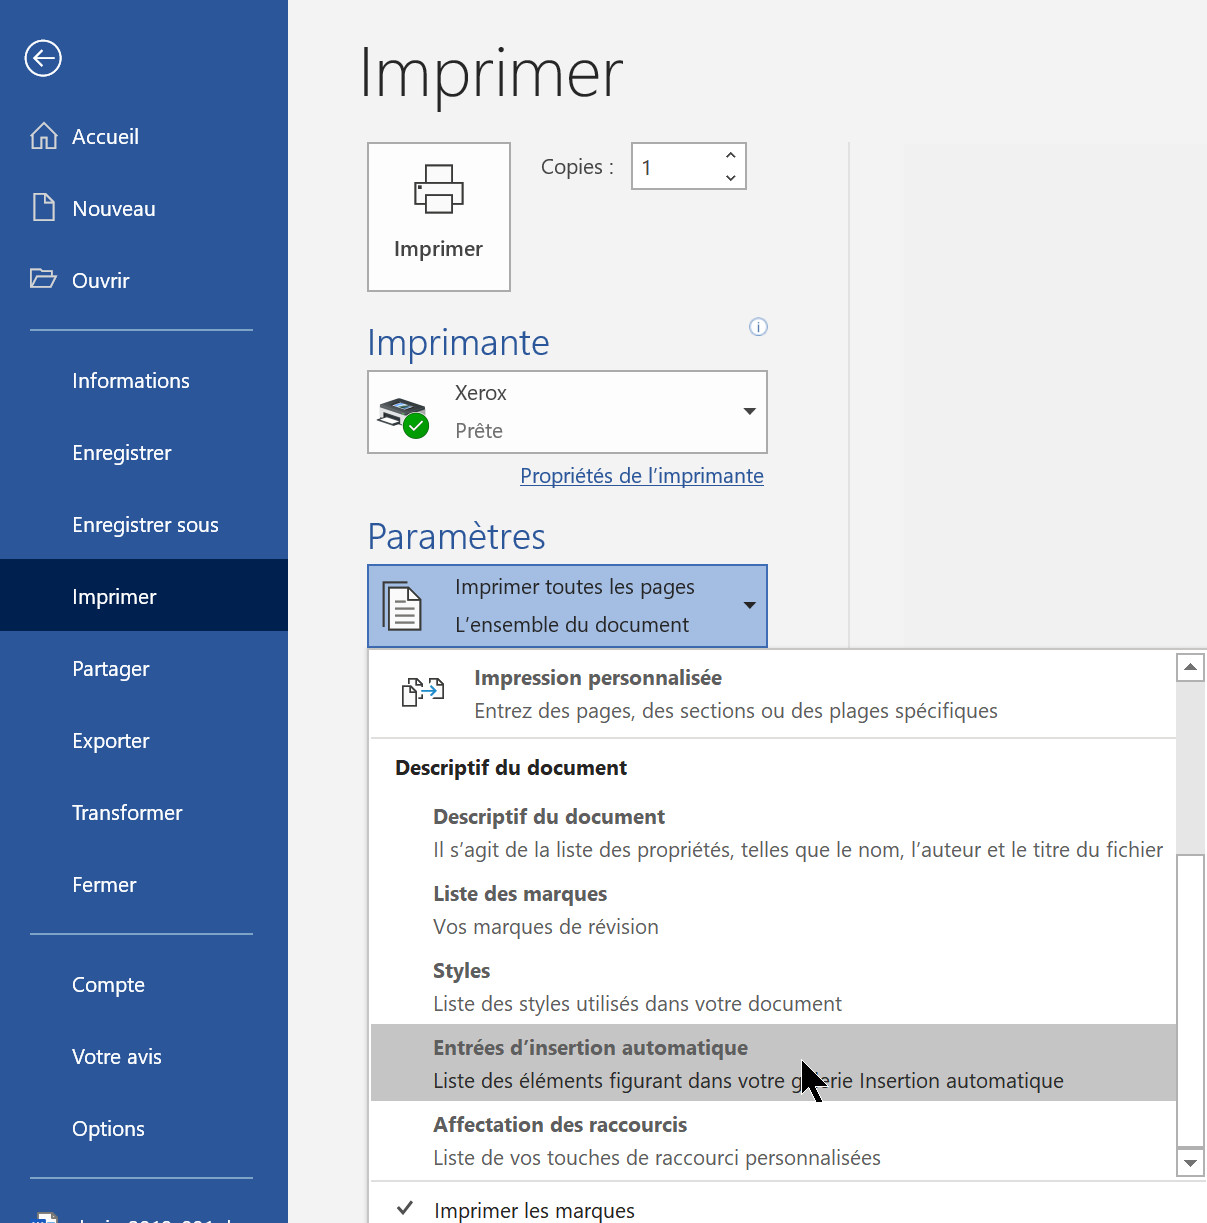Collapse the Imprimer toutes les pages dropdown

(749, 606)
